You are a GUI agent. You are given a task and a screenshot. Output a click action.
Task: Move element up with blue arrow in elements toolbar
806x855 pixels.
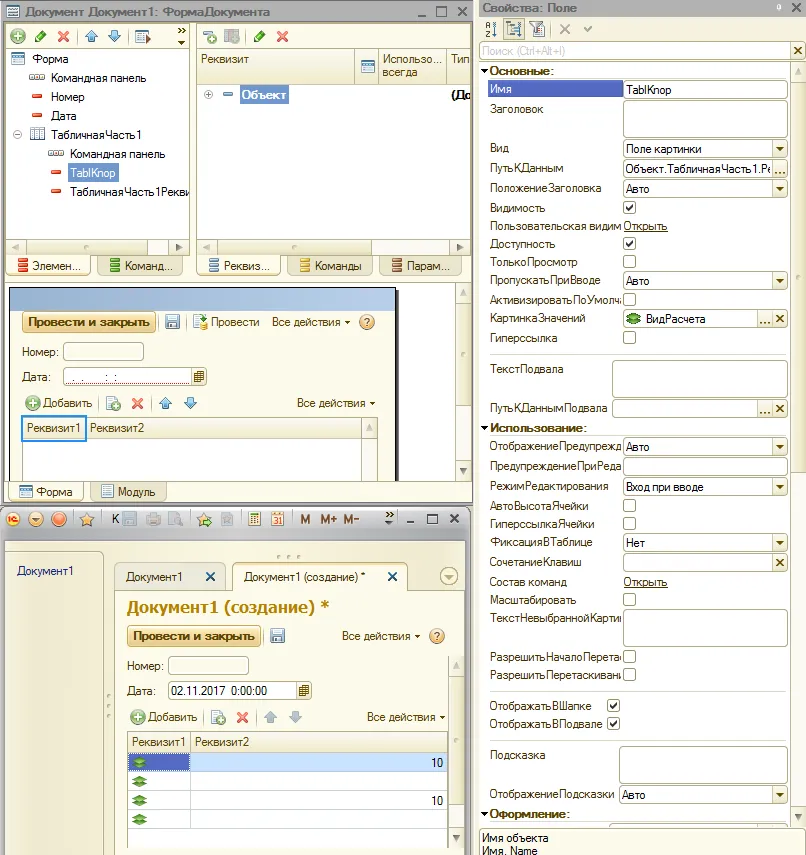coord(92,37)
